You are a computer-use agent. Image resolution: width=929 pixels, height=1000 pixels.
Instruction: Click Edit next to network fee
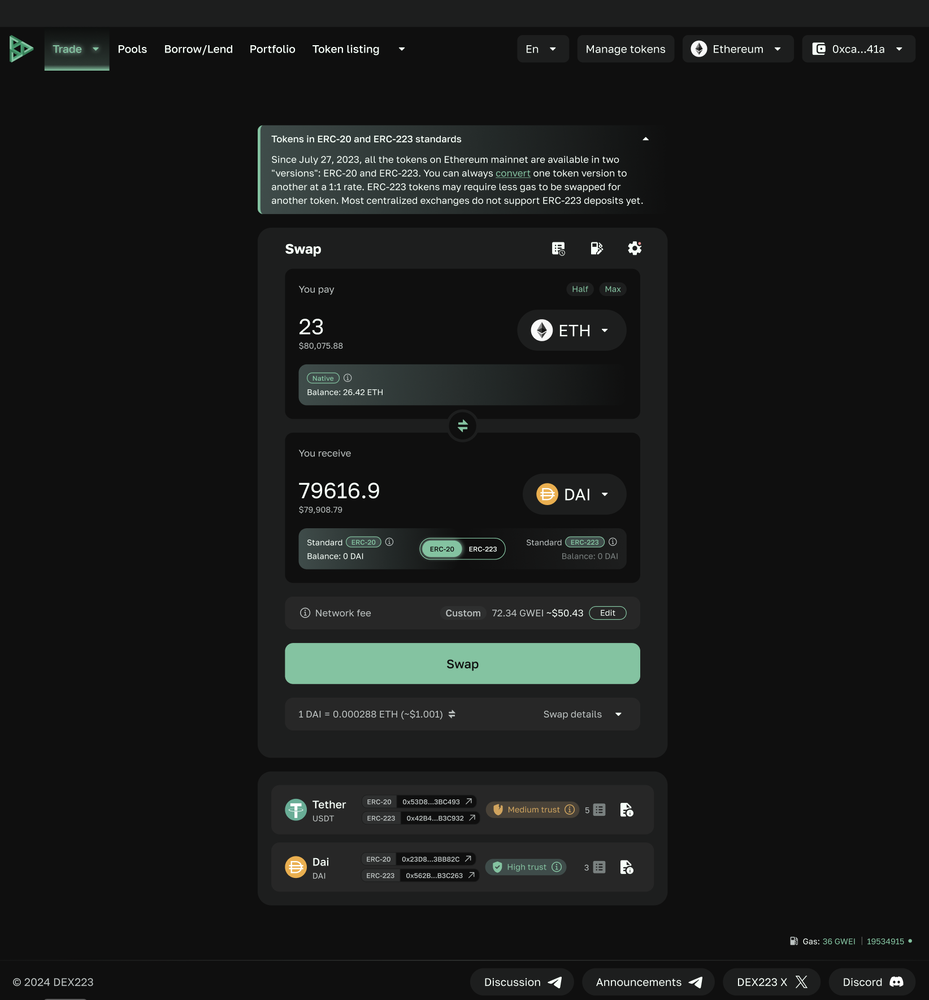pos(608,613)
